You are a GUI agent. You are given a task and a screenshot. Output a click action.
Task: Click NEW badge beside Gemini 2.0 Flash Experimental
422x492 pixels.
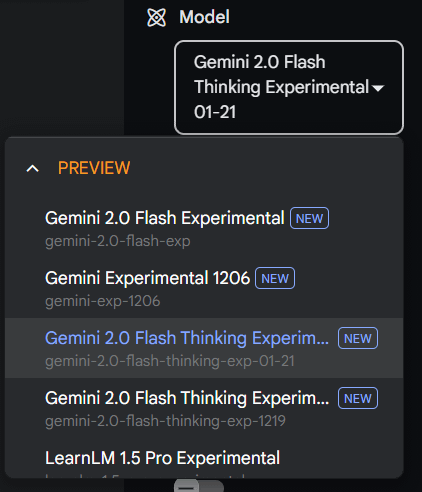click(309, 218)
